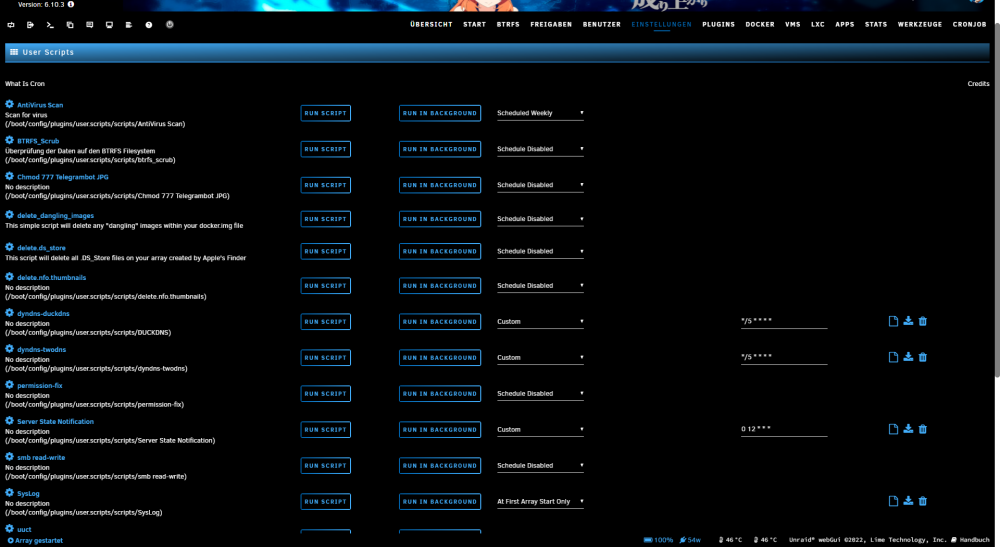Open the WERKZEUGE tab
The width and height of the screenshot is (1000, 547).
pos(920,24)
